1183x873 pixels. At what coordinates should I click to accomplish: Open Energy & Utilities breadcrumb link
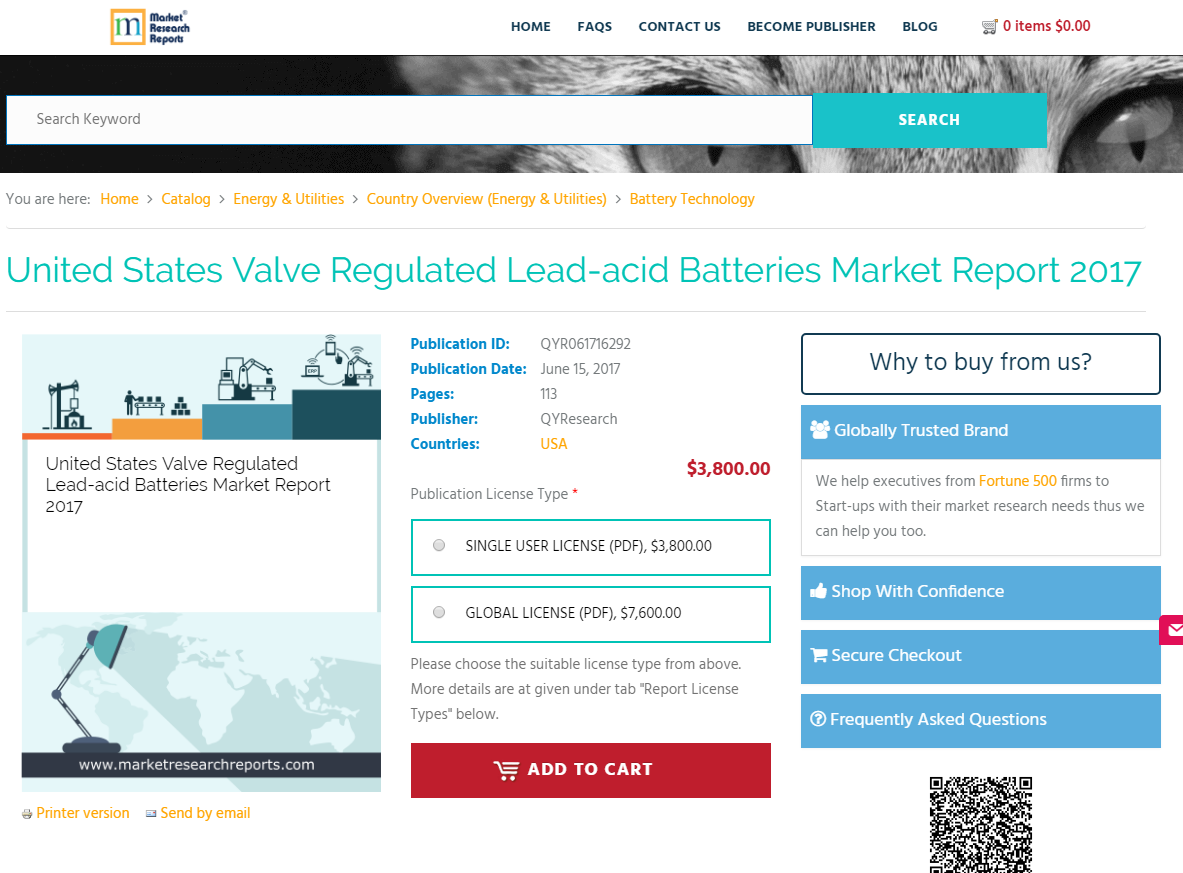[x=288, y=199]
